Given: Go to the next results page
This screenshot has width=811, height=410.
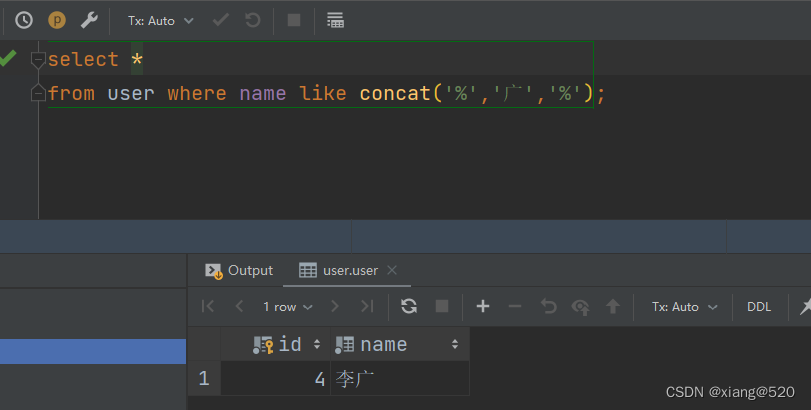Looking at the screenshot, I should (335, 306).
